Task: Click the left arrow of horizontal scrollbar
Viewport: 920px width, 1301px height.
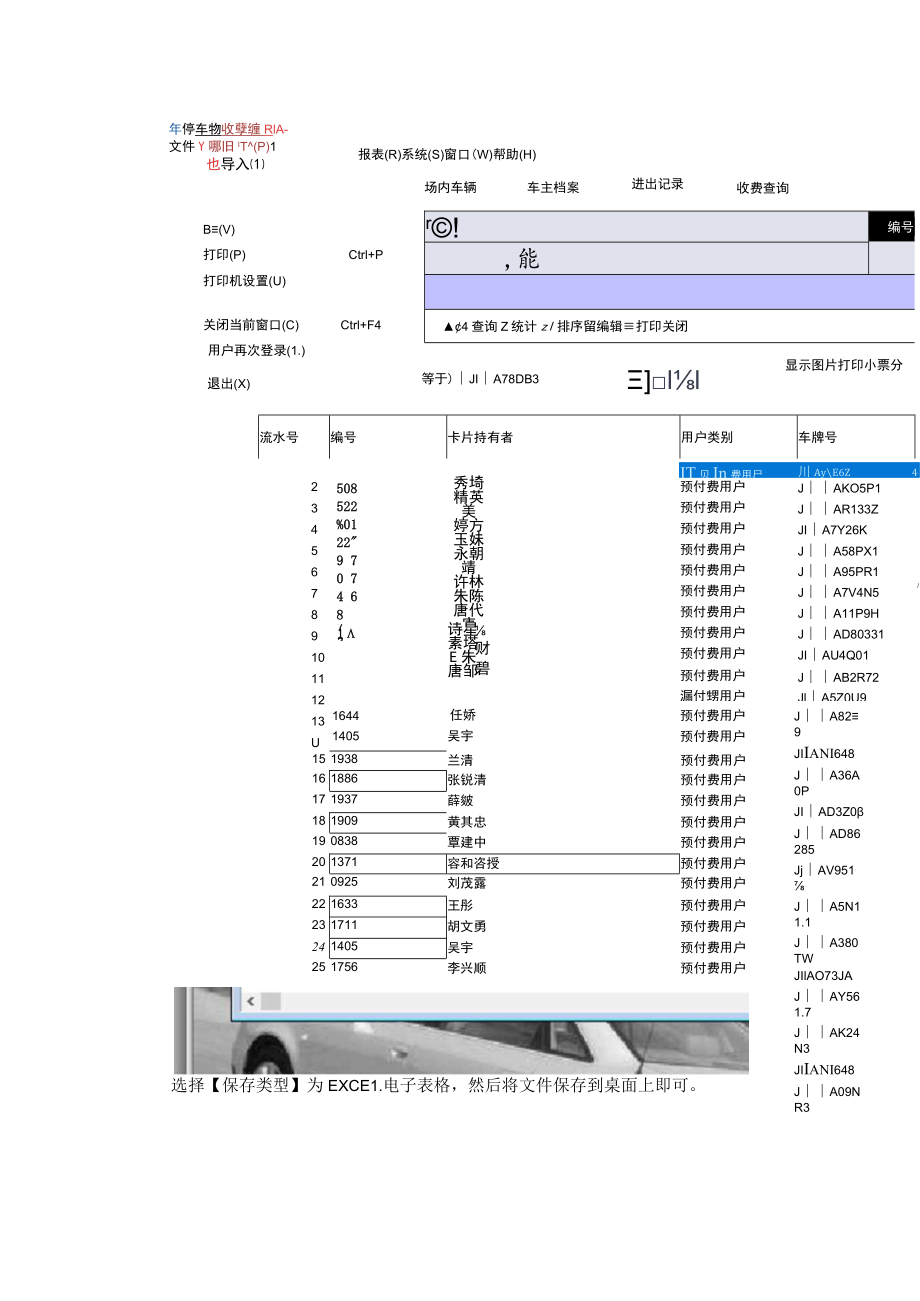Action: click(250, 1001)
